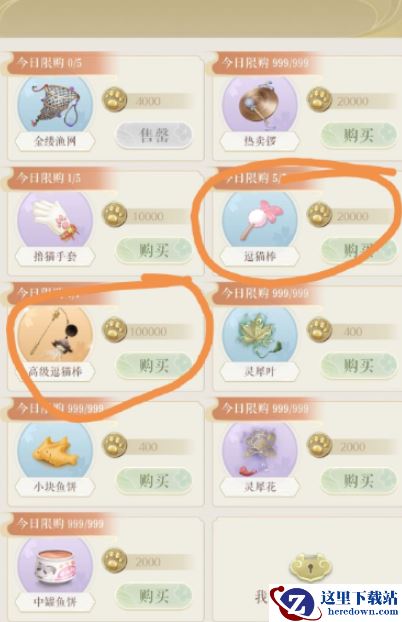Image resolution: width=402 pixels, height=622 pixels.
Task: Tap the 热卖锣 gong item icon
Action: pyautogui.click(x=260, y=105)
